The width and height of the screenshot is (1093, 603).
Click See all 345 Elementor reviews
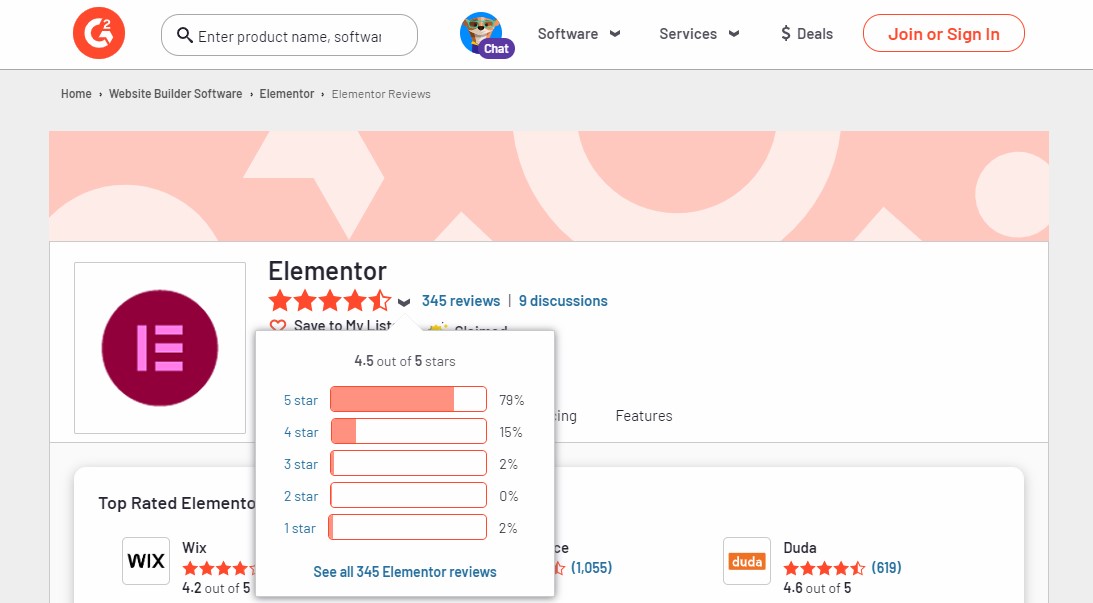[x=405, y=572]
